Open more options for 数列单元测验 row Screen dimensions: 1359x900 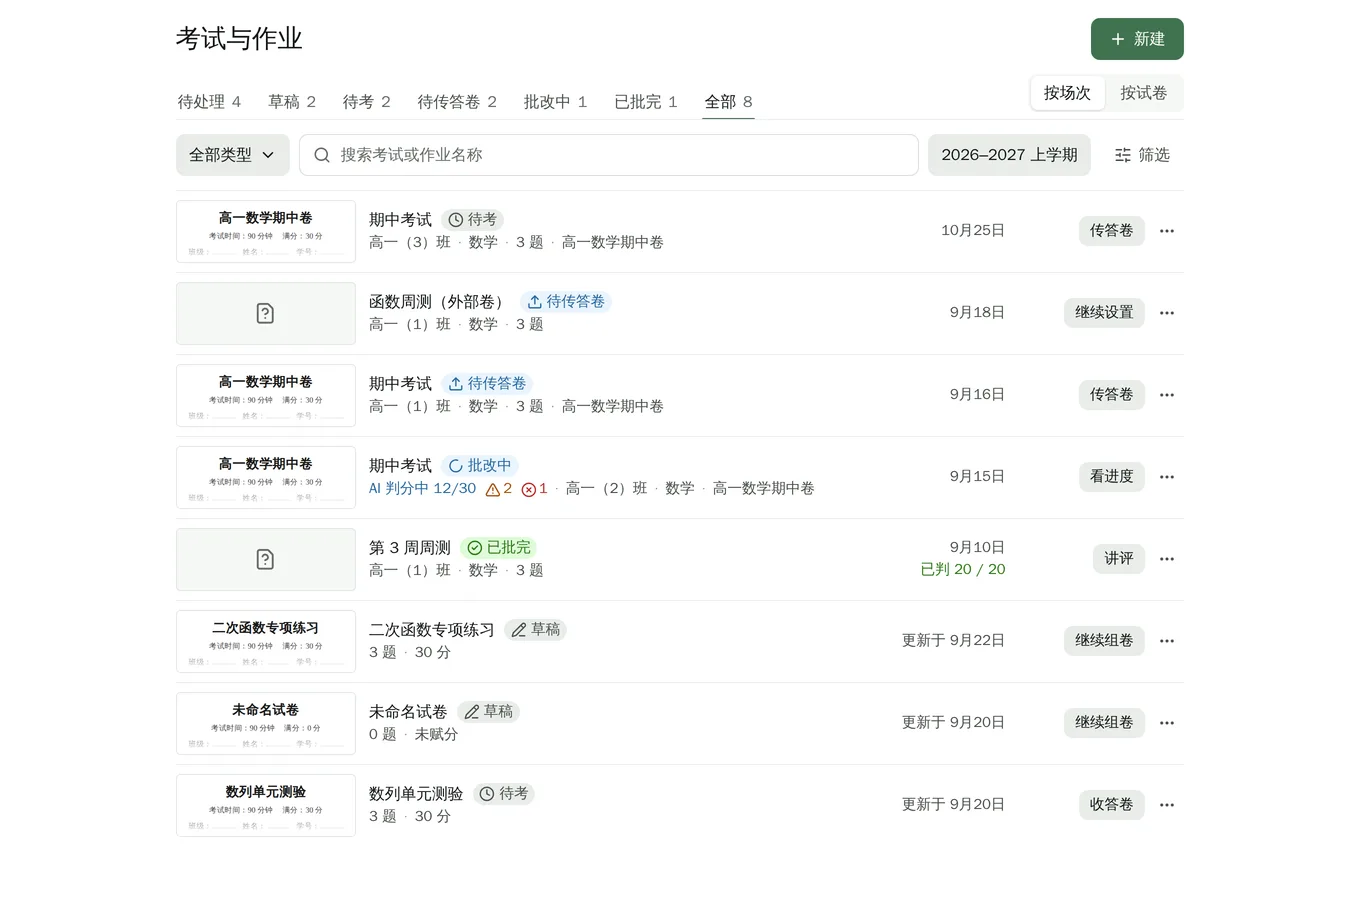[x=1166, y=805]
